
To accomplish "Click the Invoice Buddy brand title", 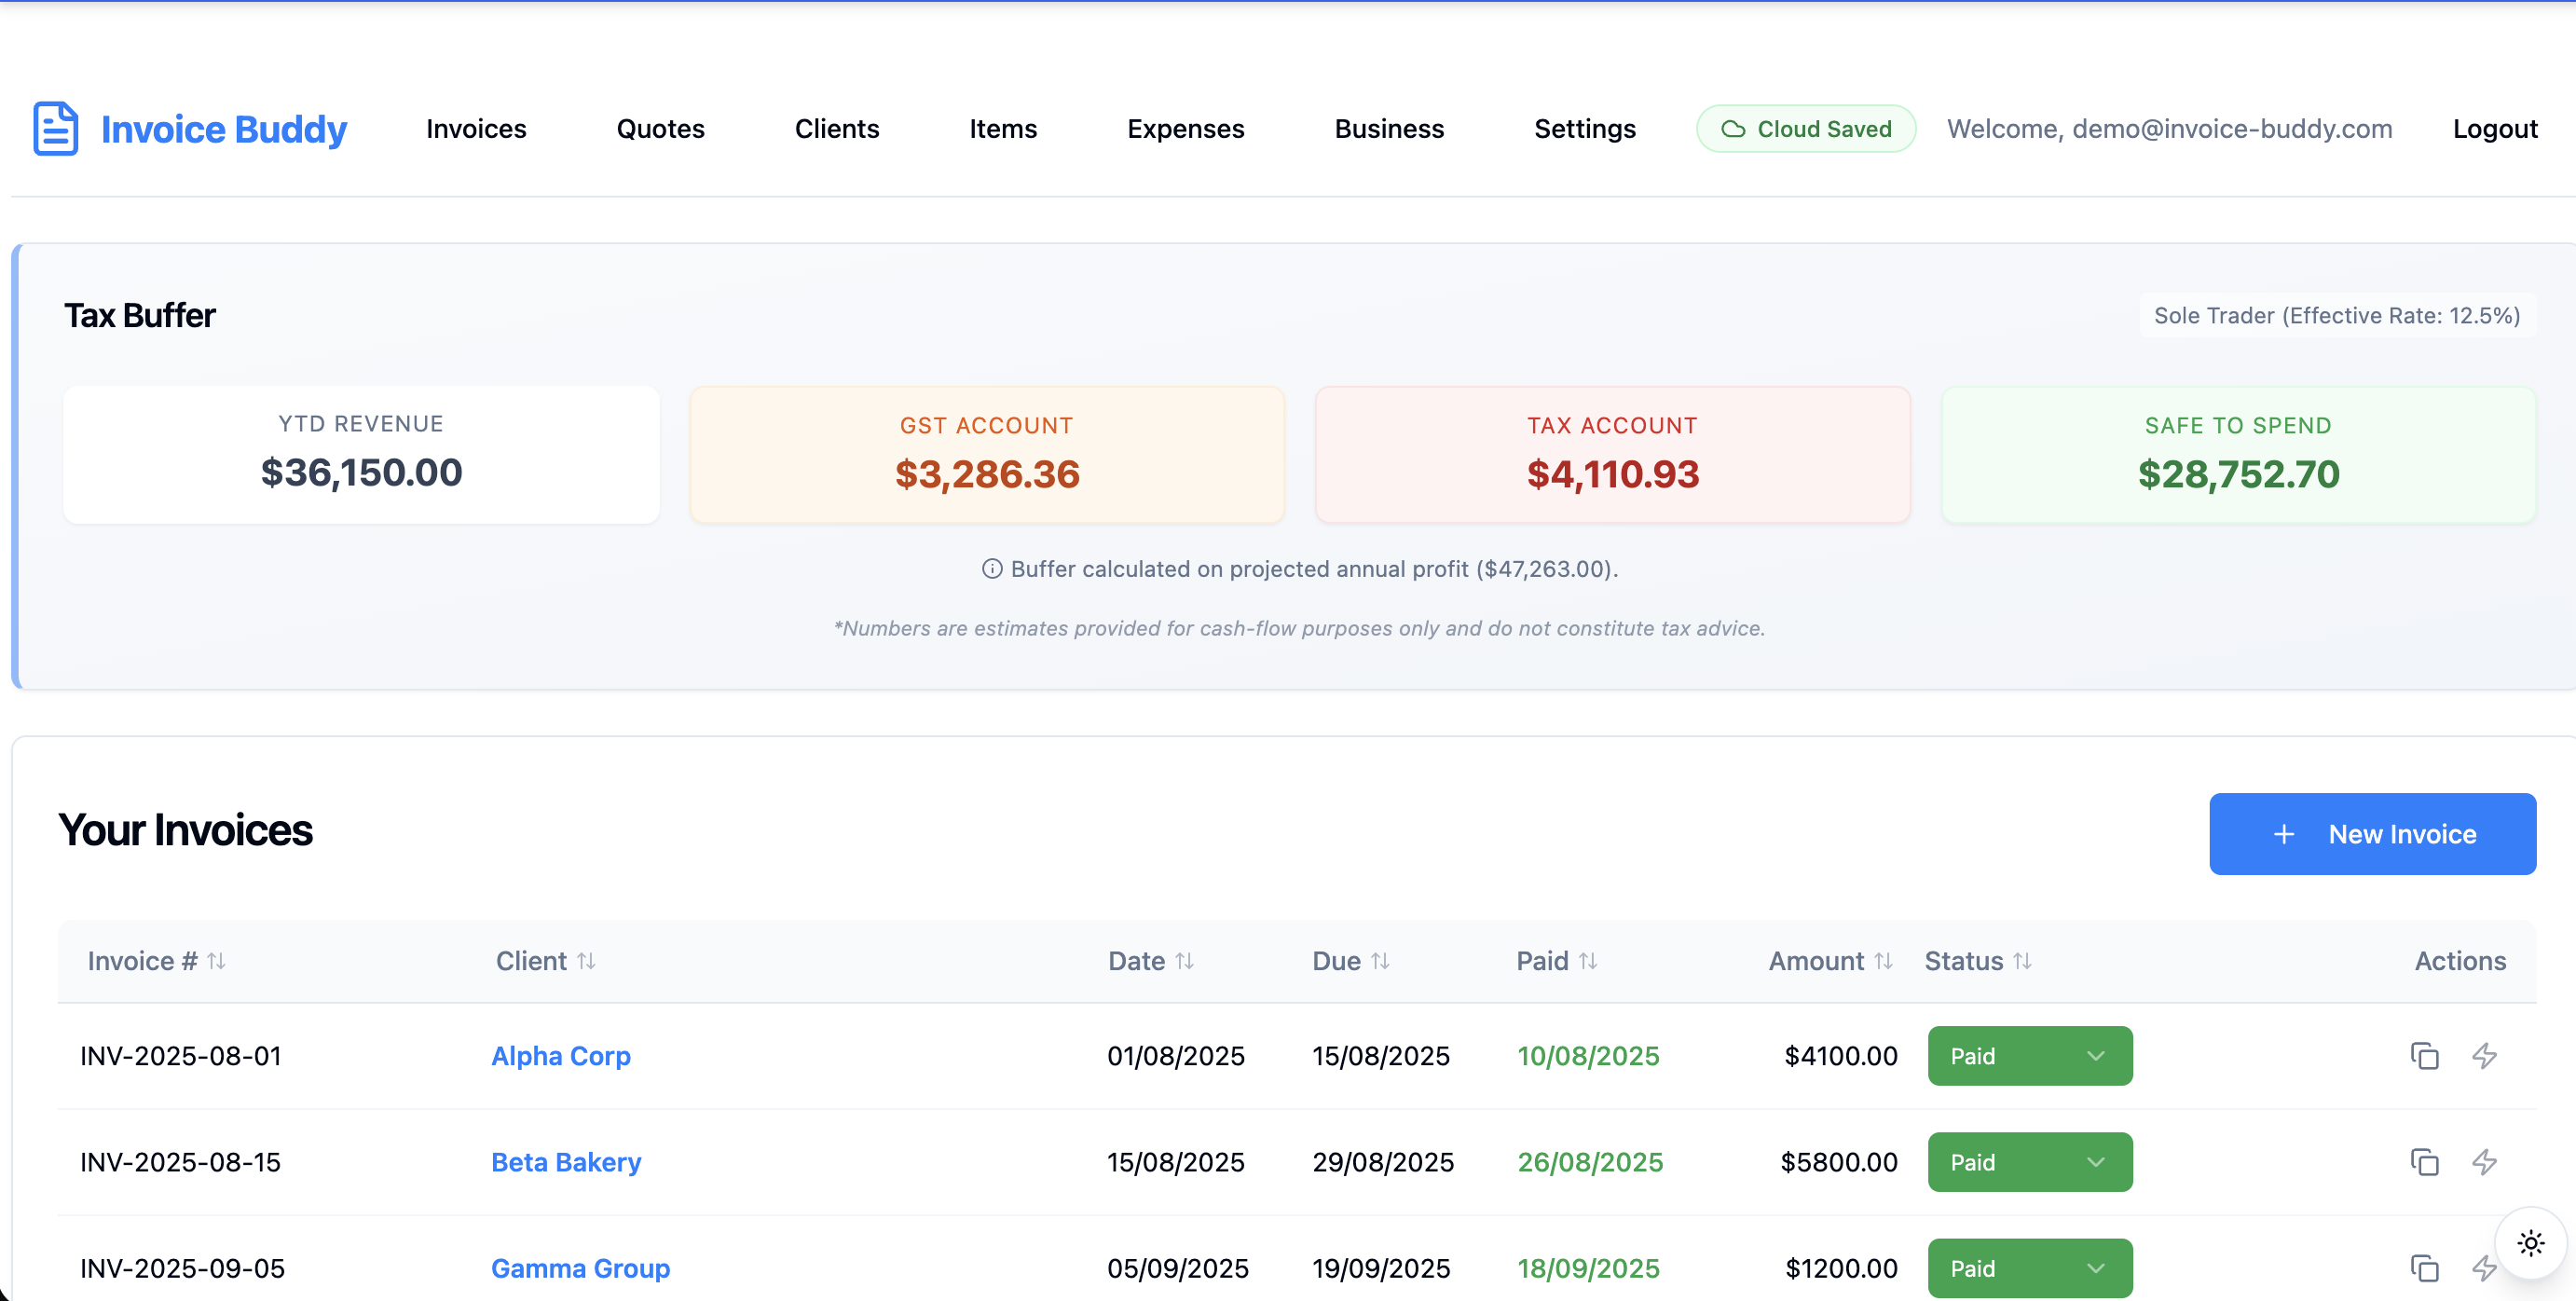I will click(x=224, y=129).
